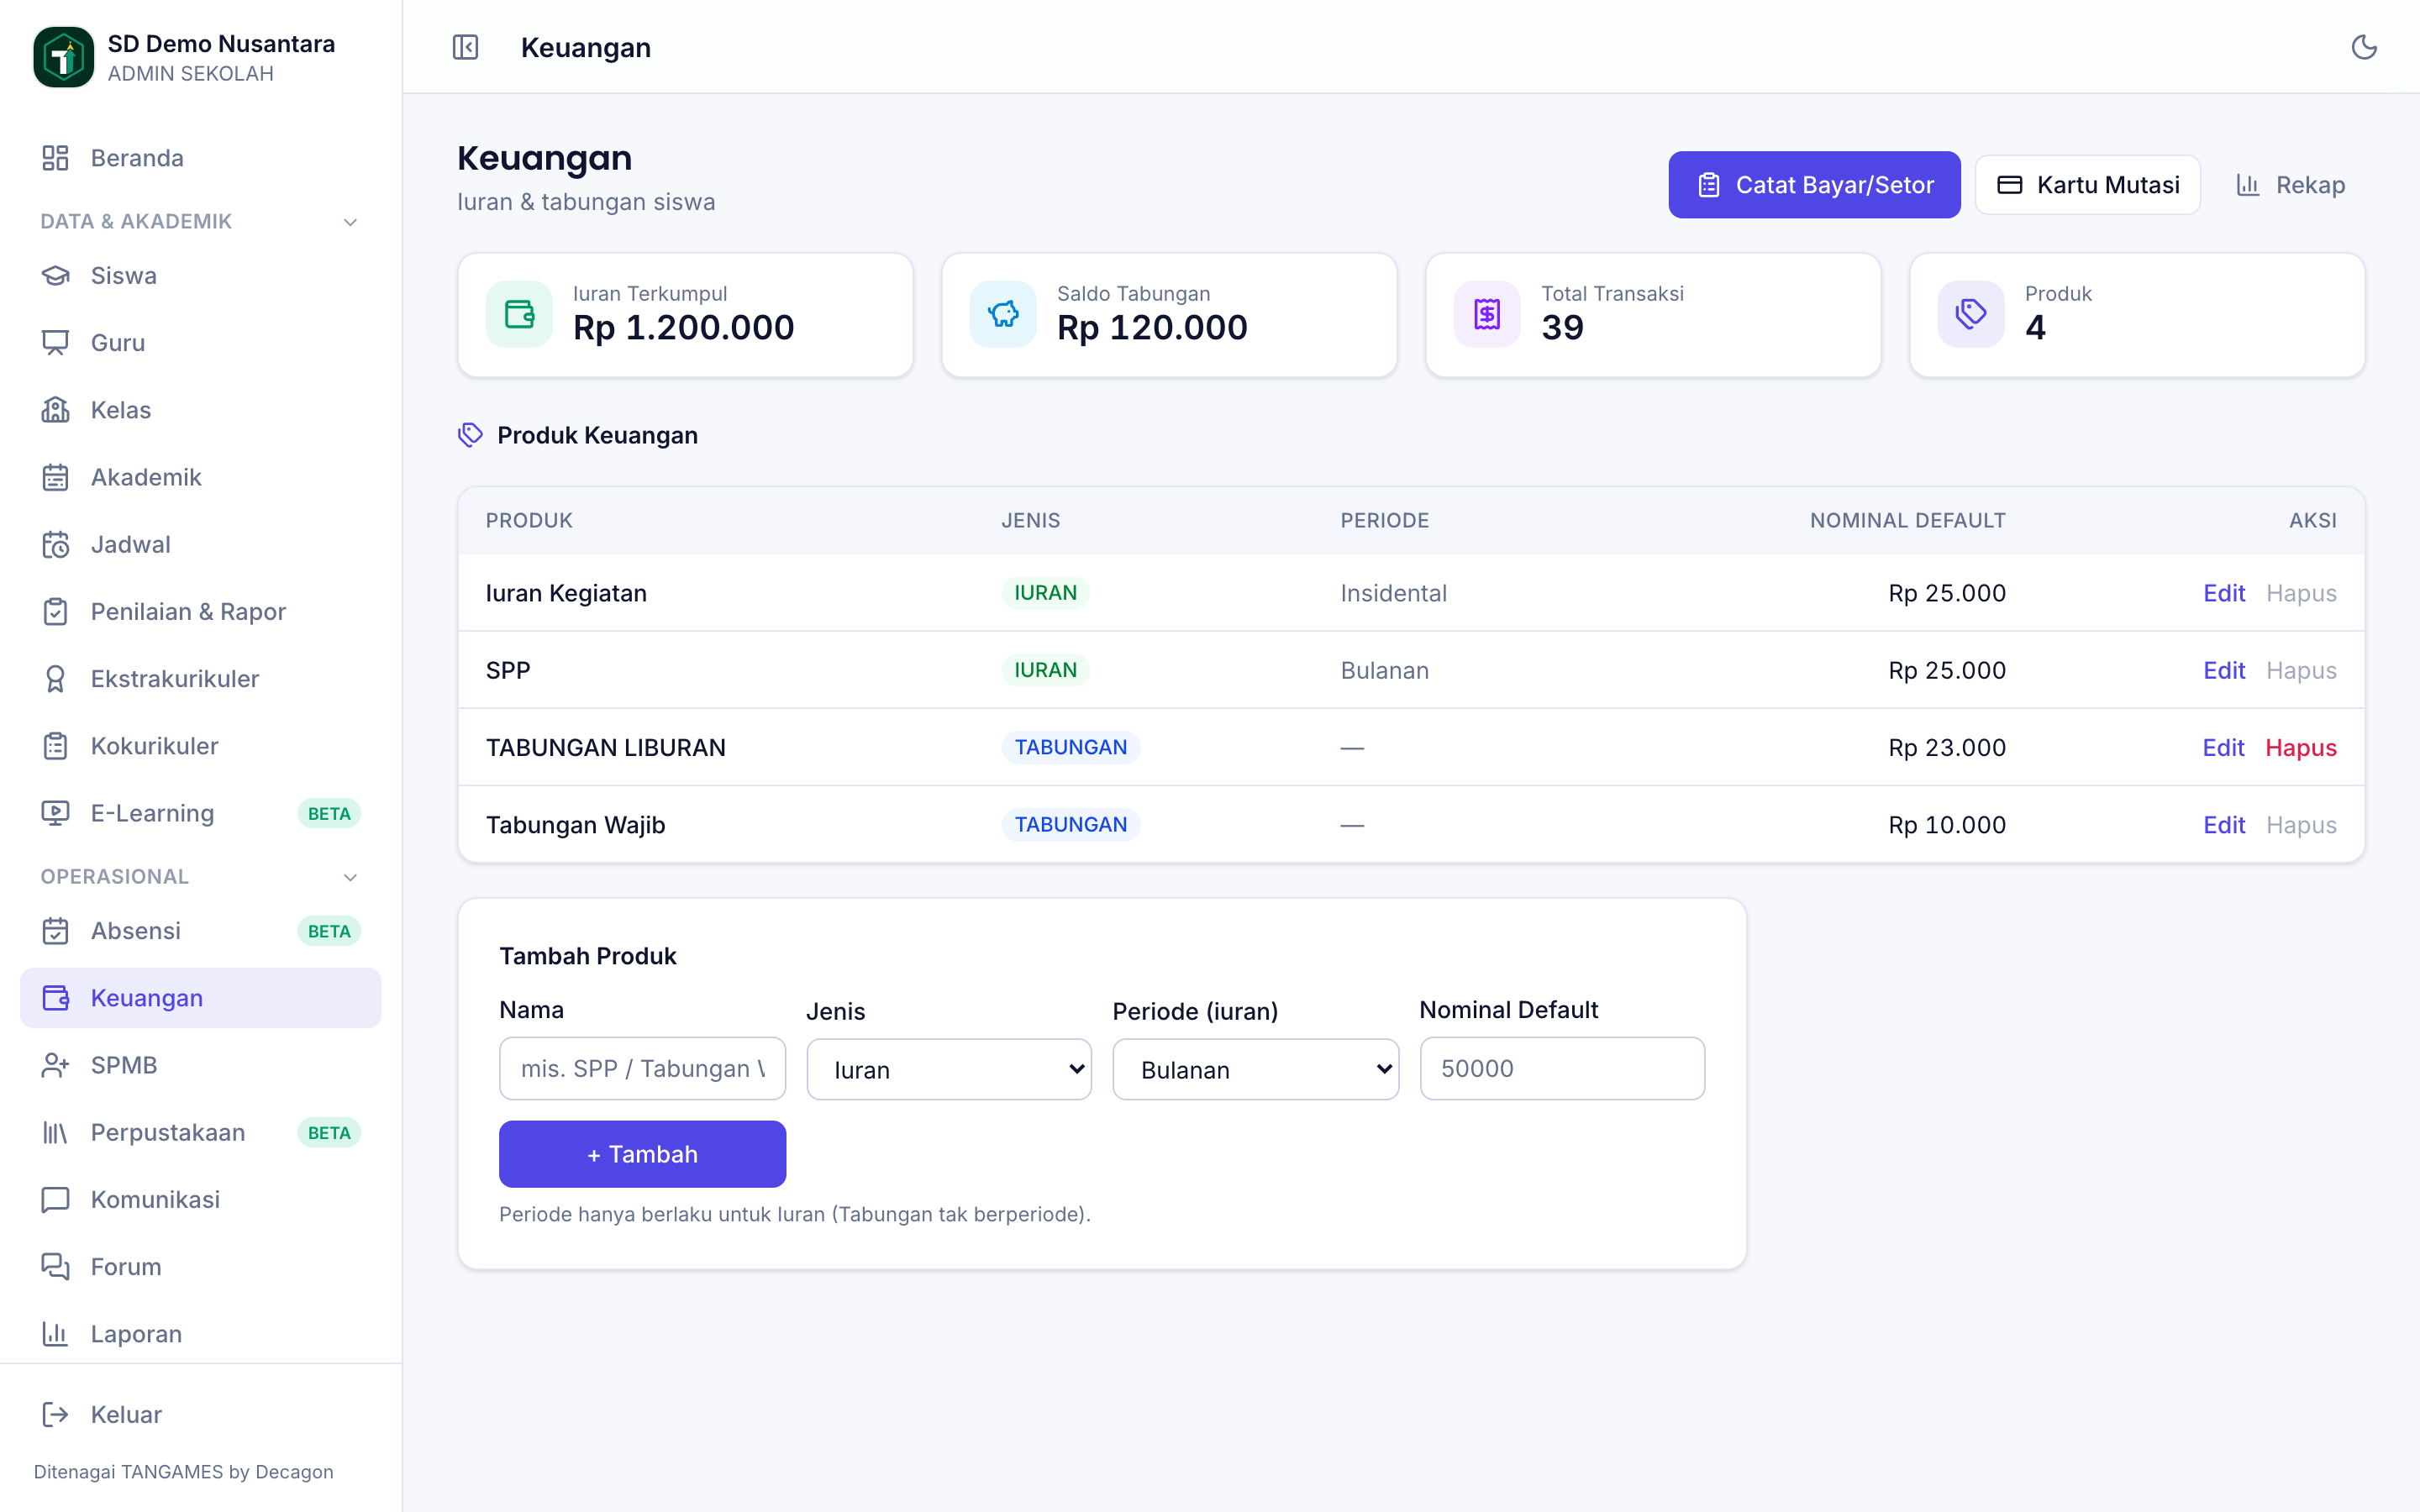Click Hapus for Tabungan Wajib
The image size is (2420, 1512).
(x=2301, y=825)
